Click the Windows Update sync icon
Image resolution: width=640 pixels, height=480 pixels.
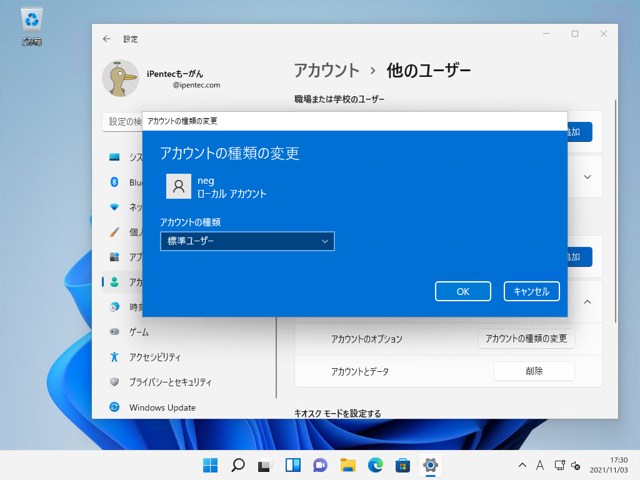click(x=114, y=407)
